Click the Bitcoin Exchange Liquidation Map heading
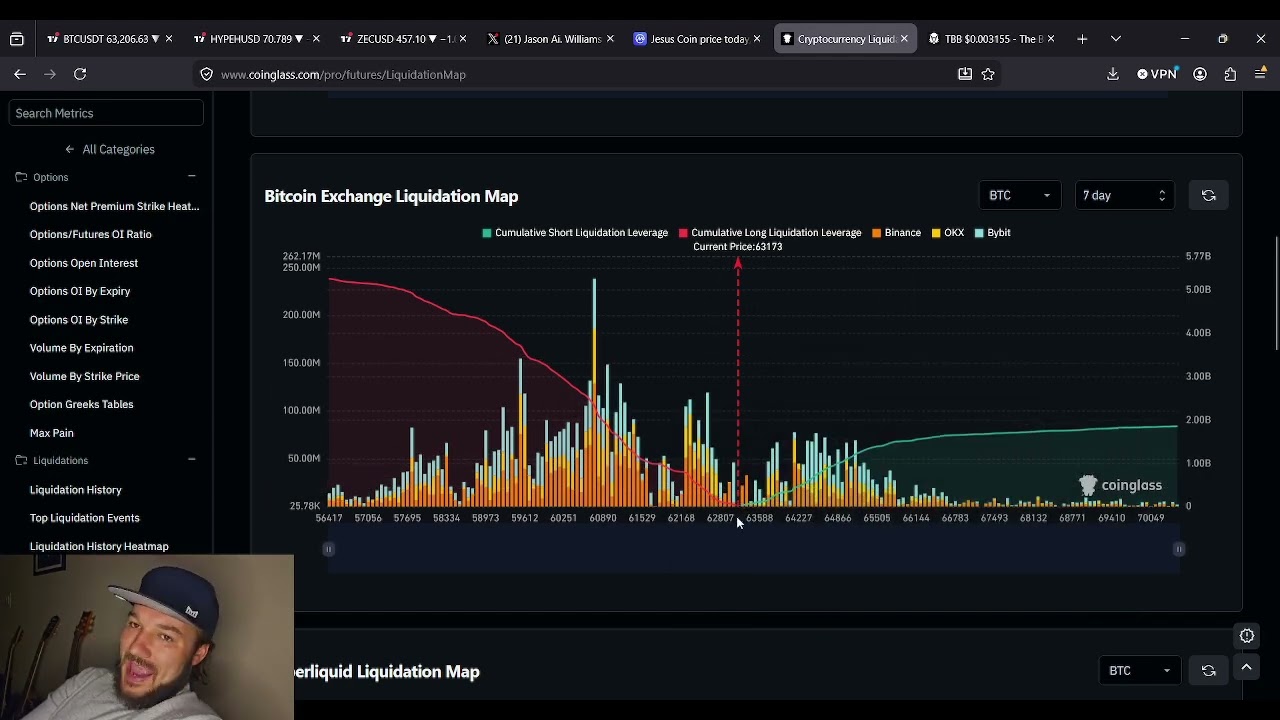This screenshot has width=1280, height=720. pyautogui.click(x=391, y=197)
